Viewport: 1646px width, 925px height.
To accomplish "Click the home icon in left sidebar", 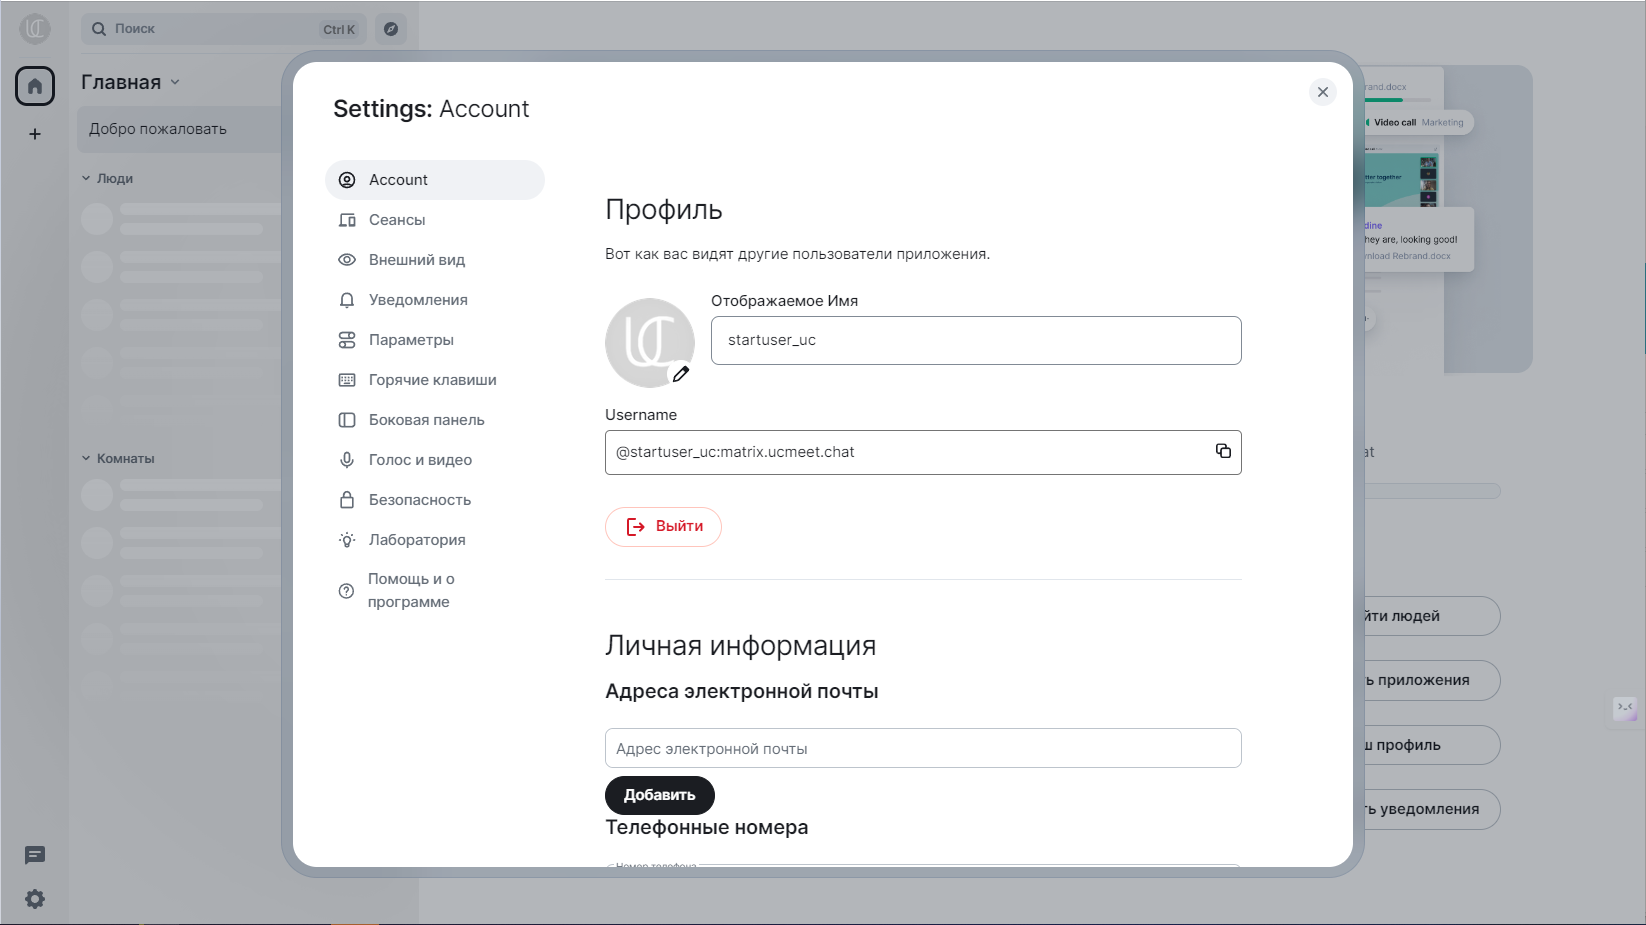I will pos(35,87).
